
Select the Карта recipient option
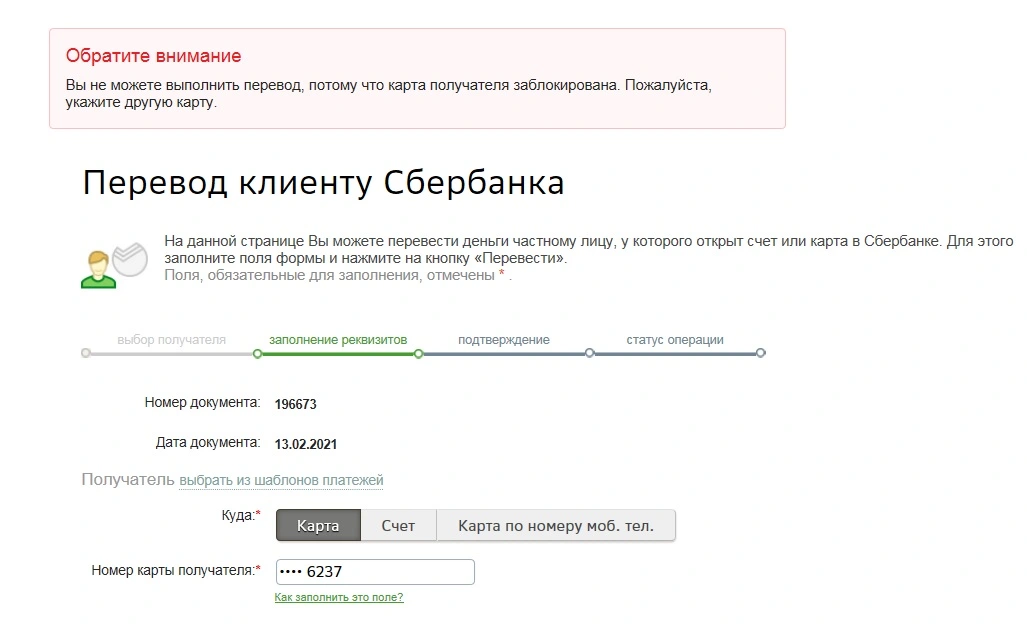[318, 525]
